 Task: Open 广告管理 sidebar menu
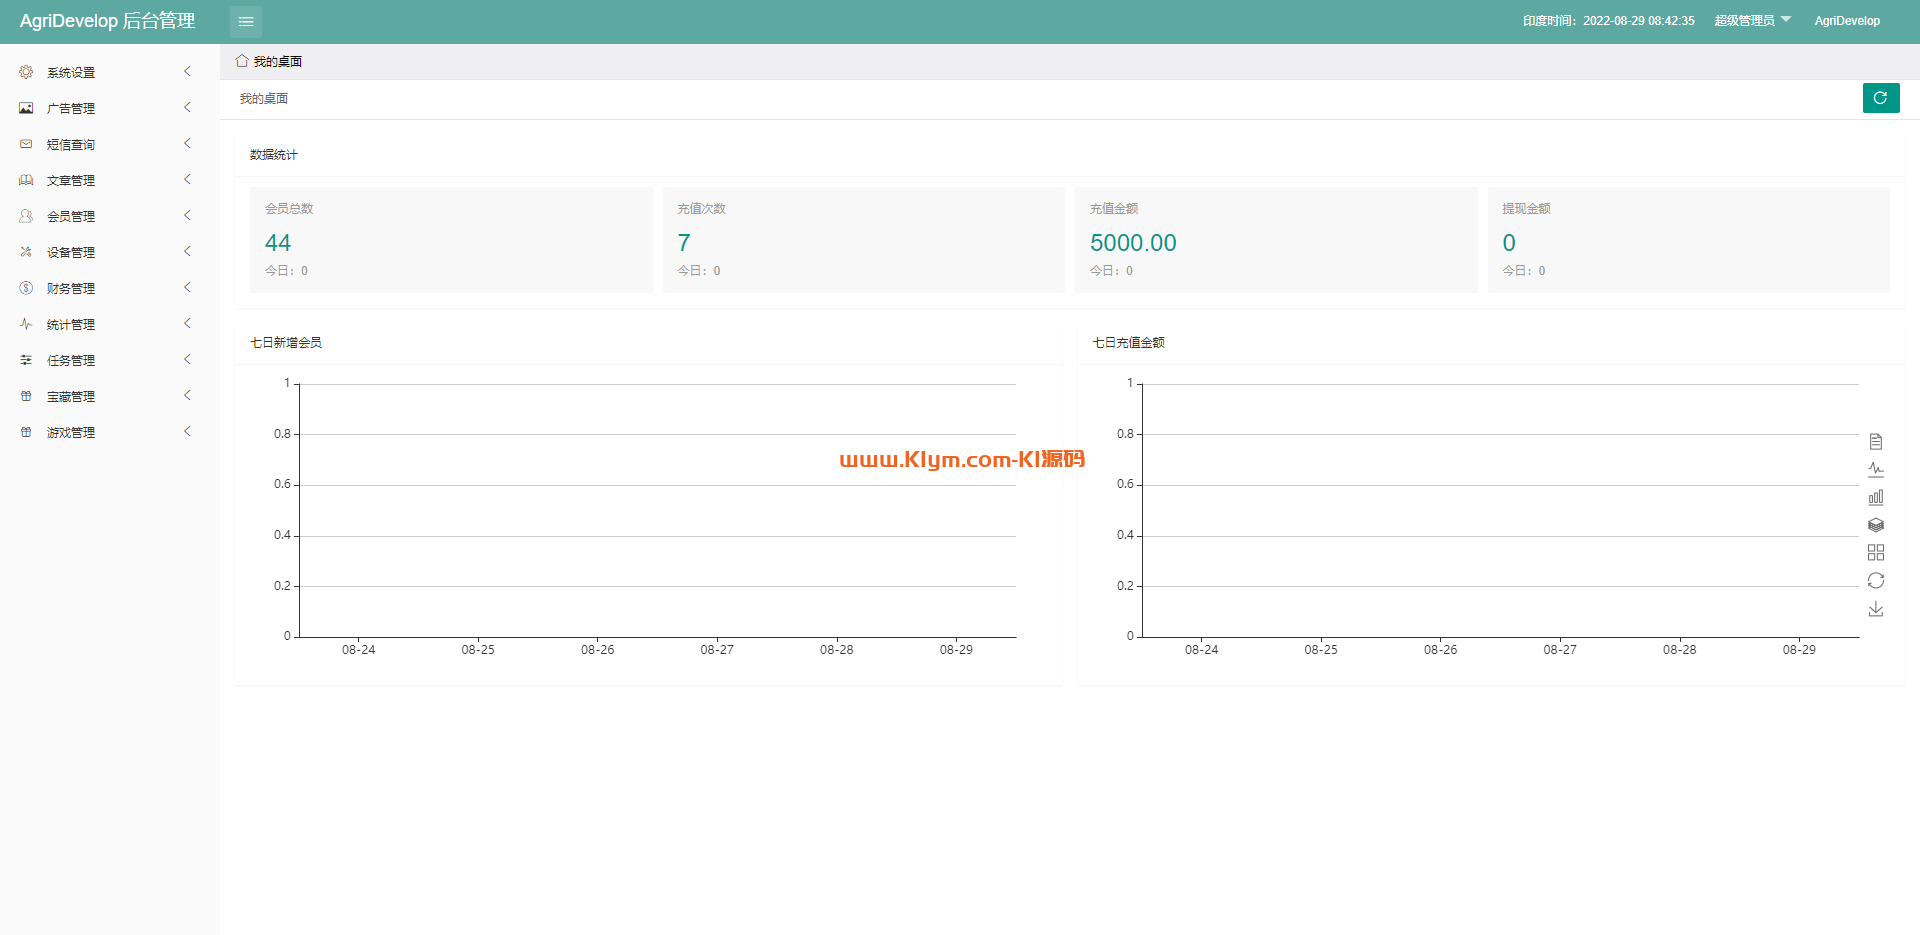pos(71,109)
